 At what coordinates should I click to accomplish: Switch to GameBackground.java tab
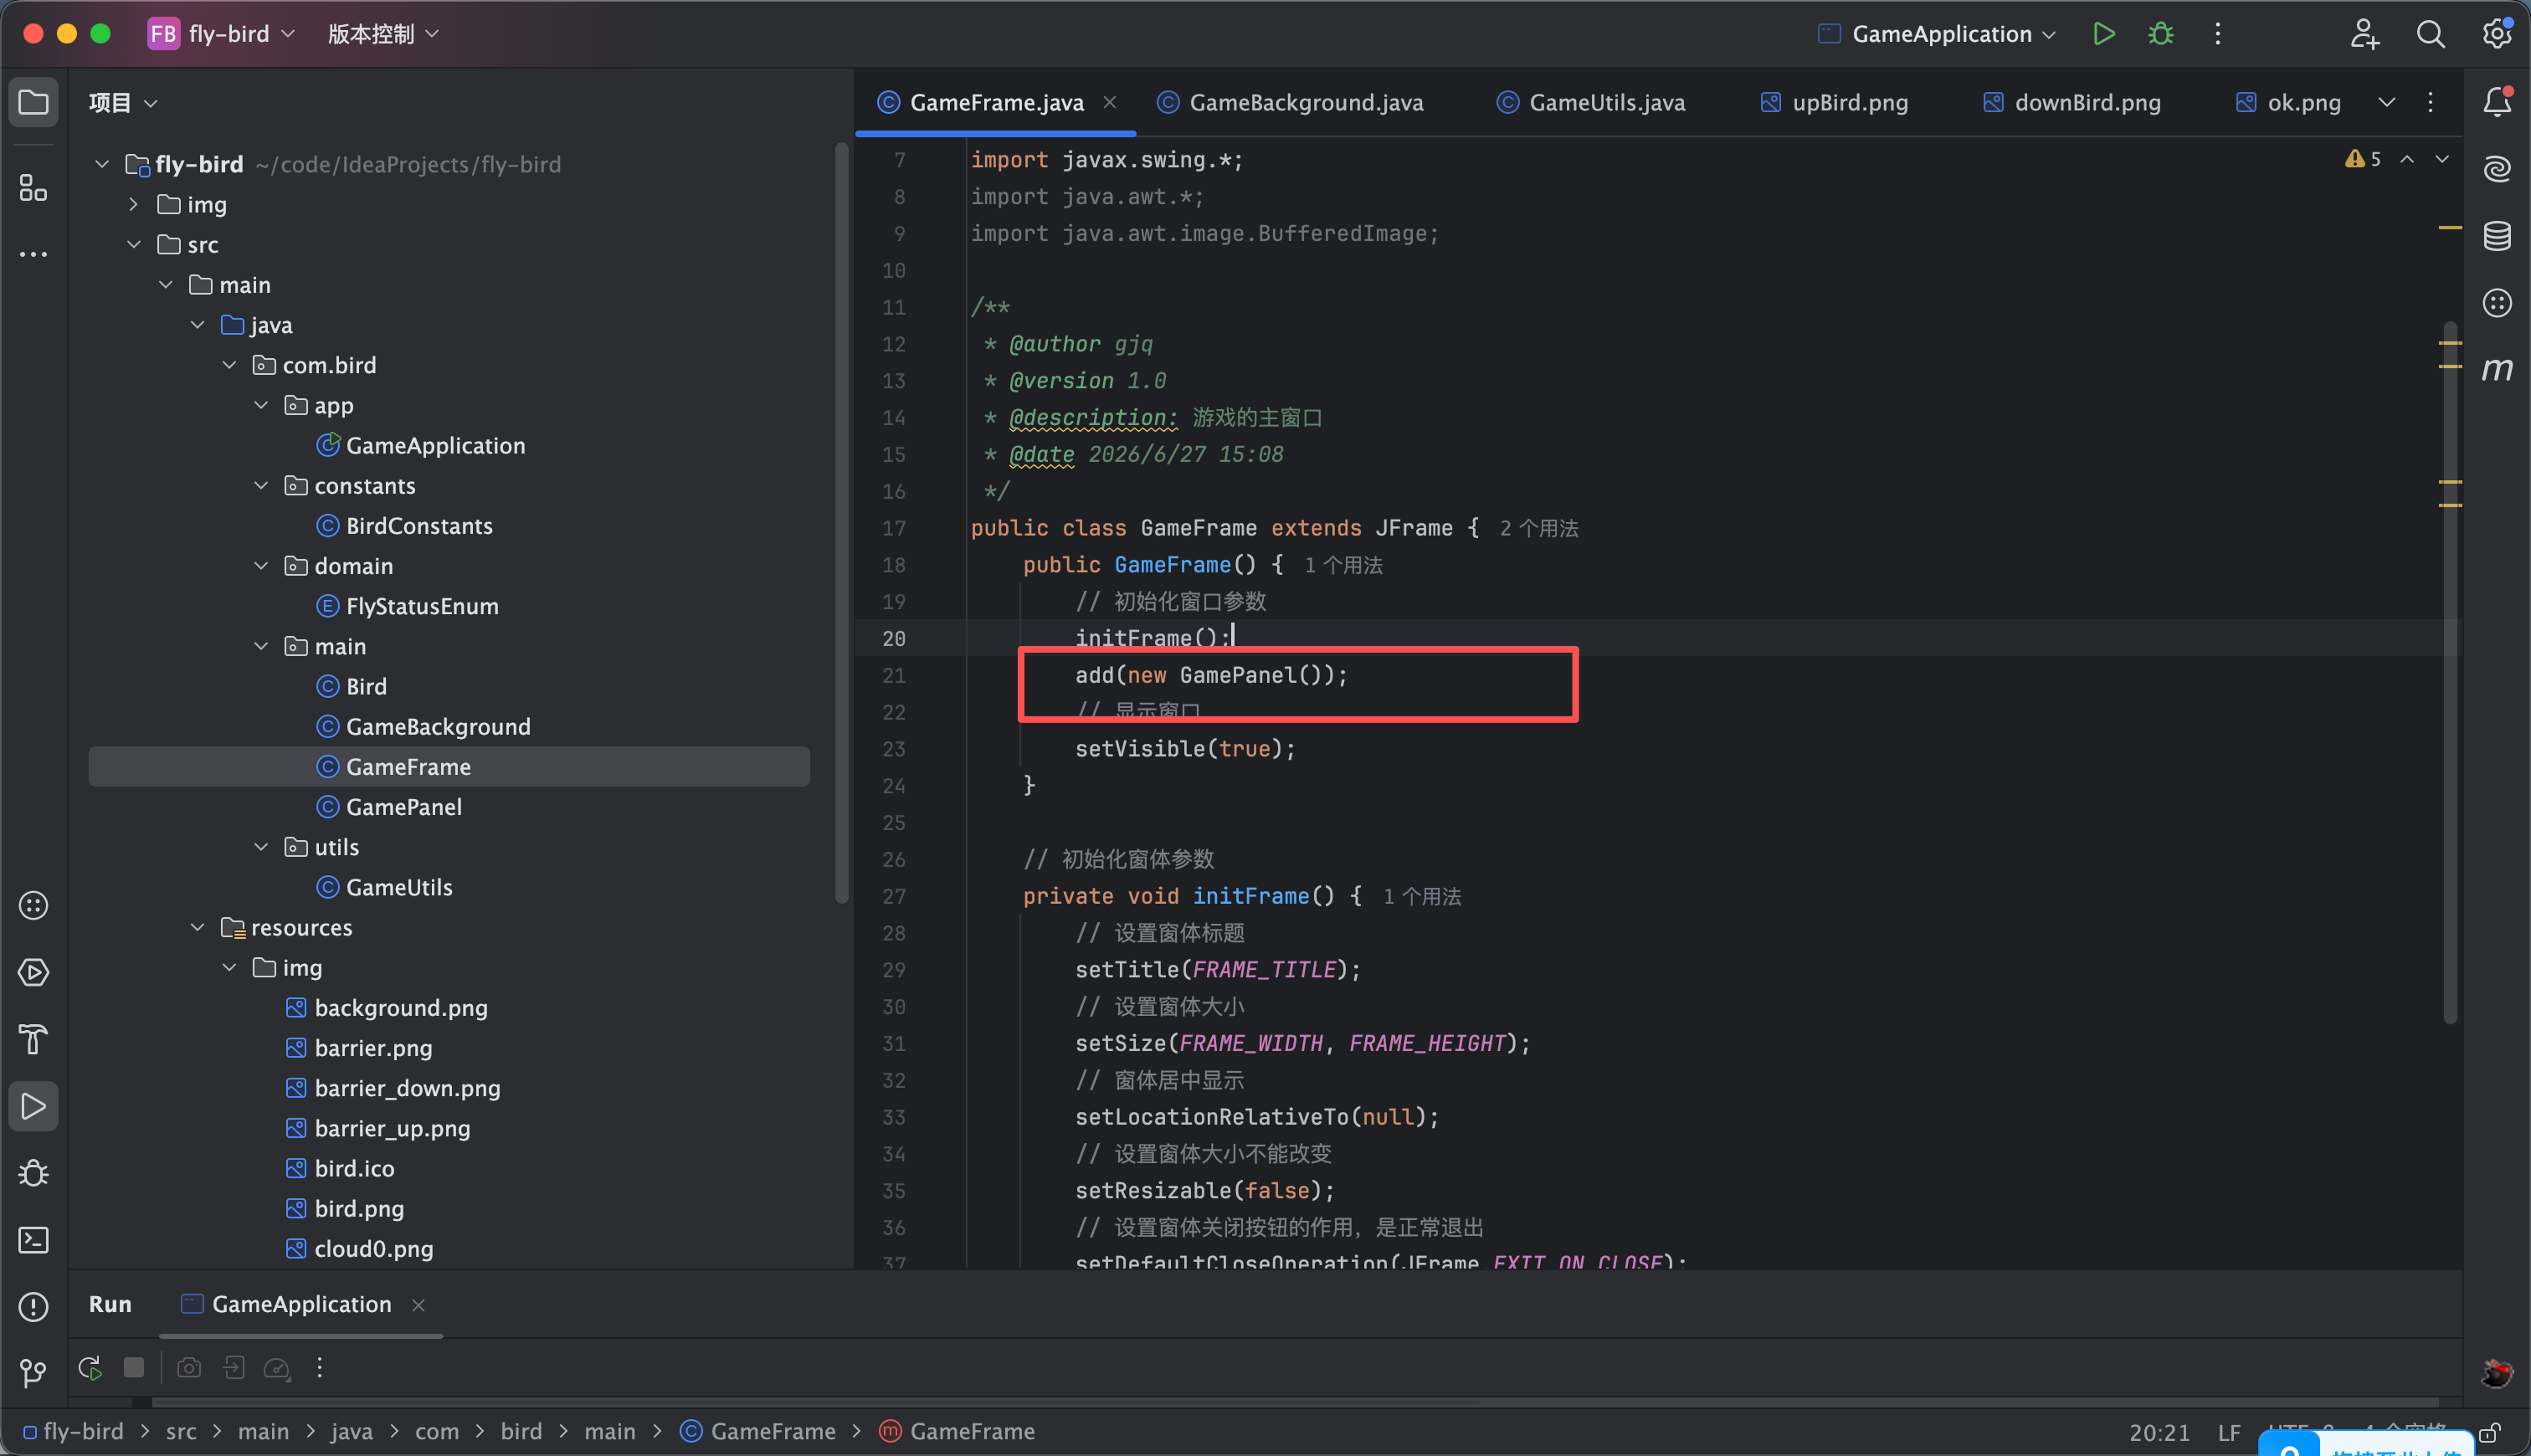(x=1290, y=102)
